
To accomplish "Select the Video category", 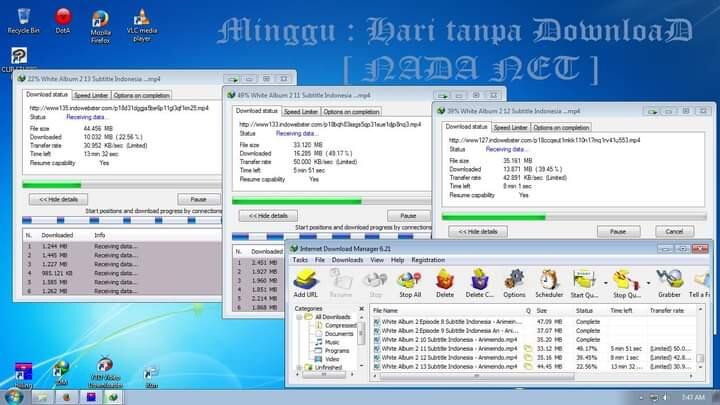I will pos(327,359).
